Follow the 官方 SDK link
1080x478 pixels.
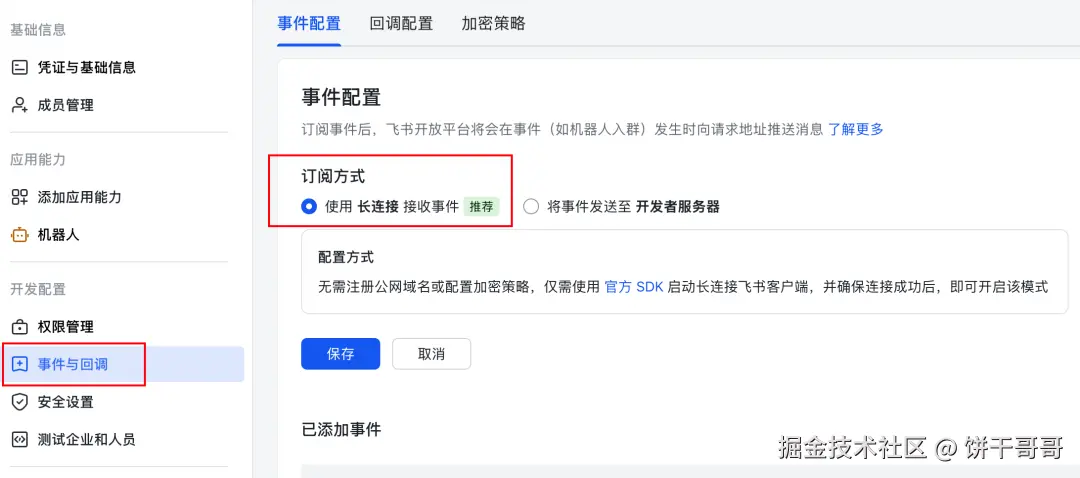click(627, 286)
